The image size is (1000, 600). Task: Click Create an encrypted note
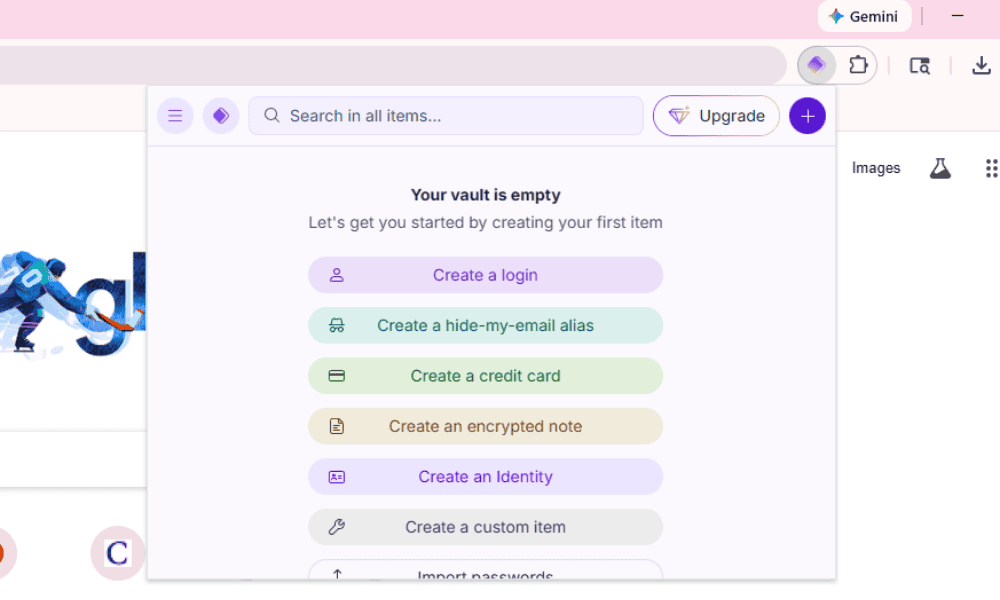tap(485, 426)
